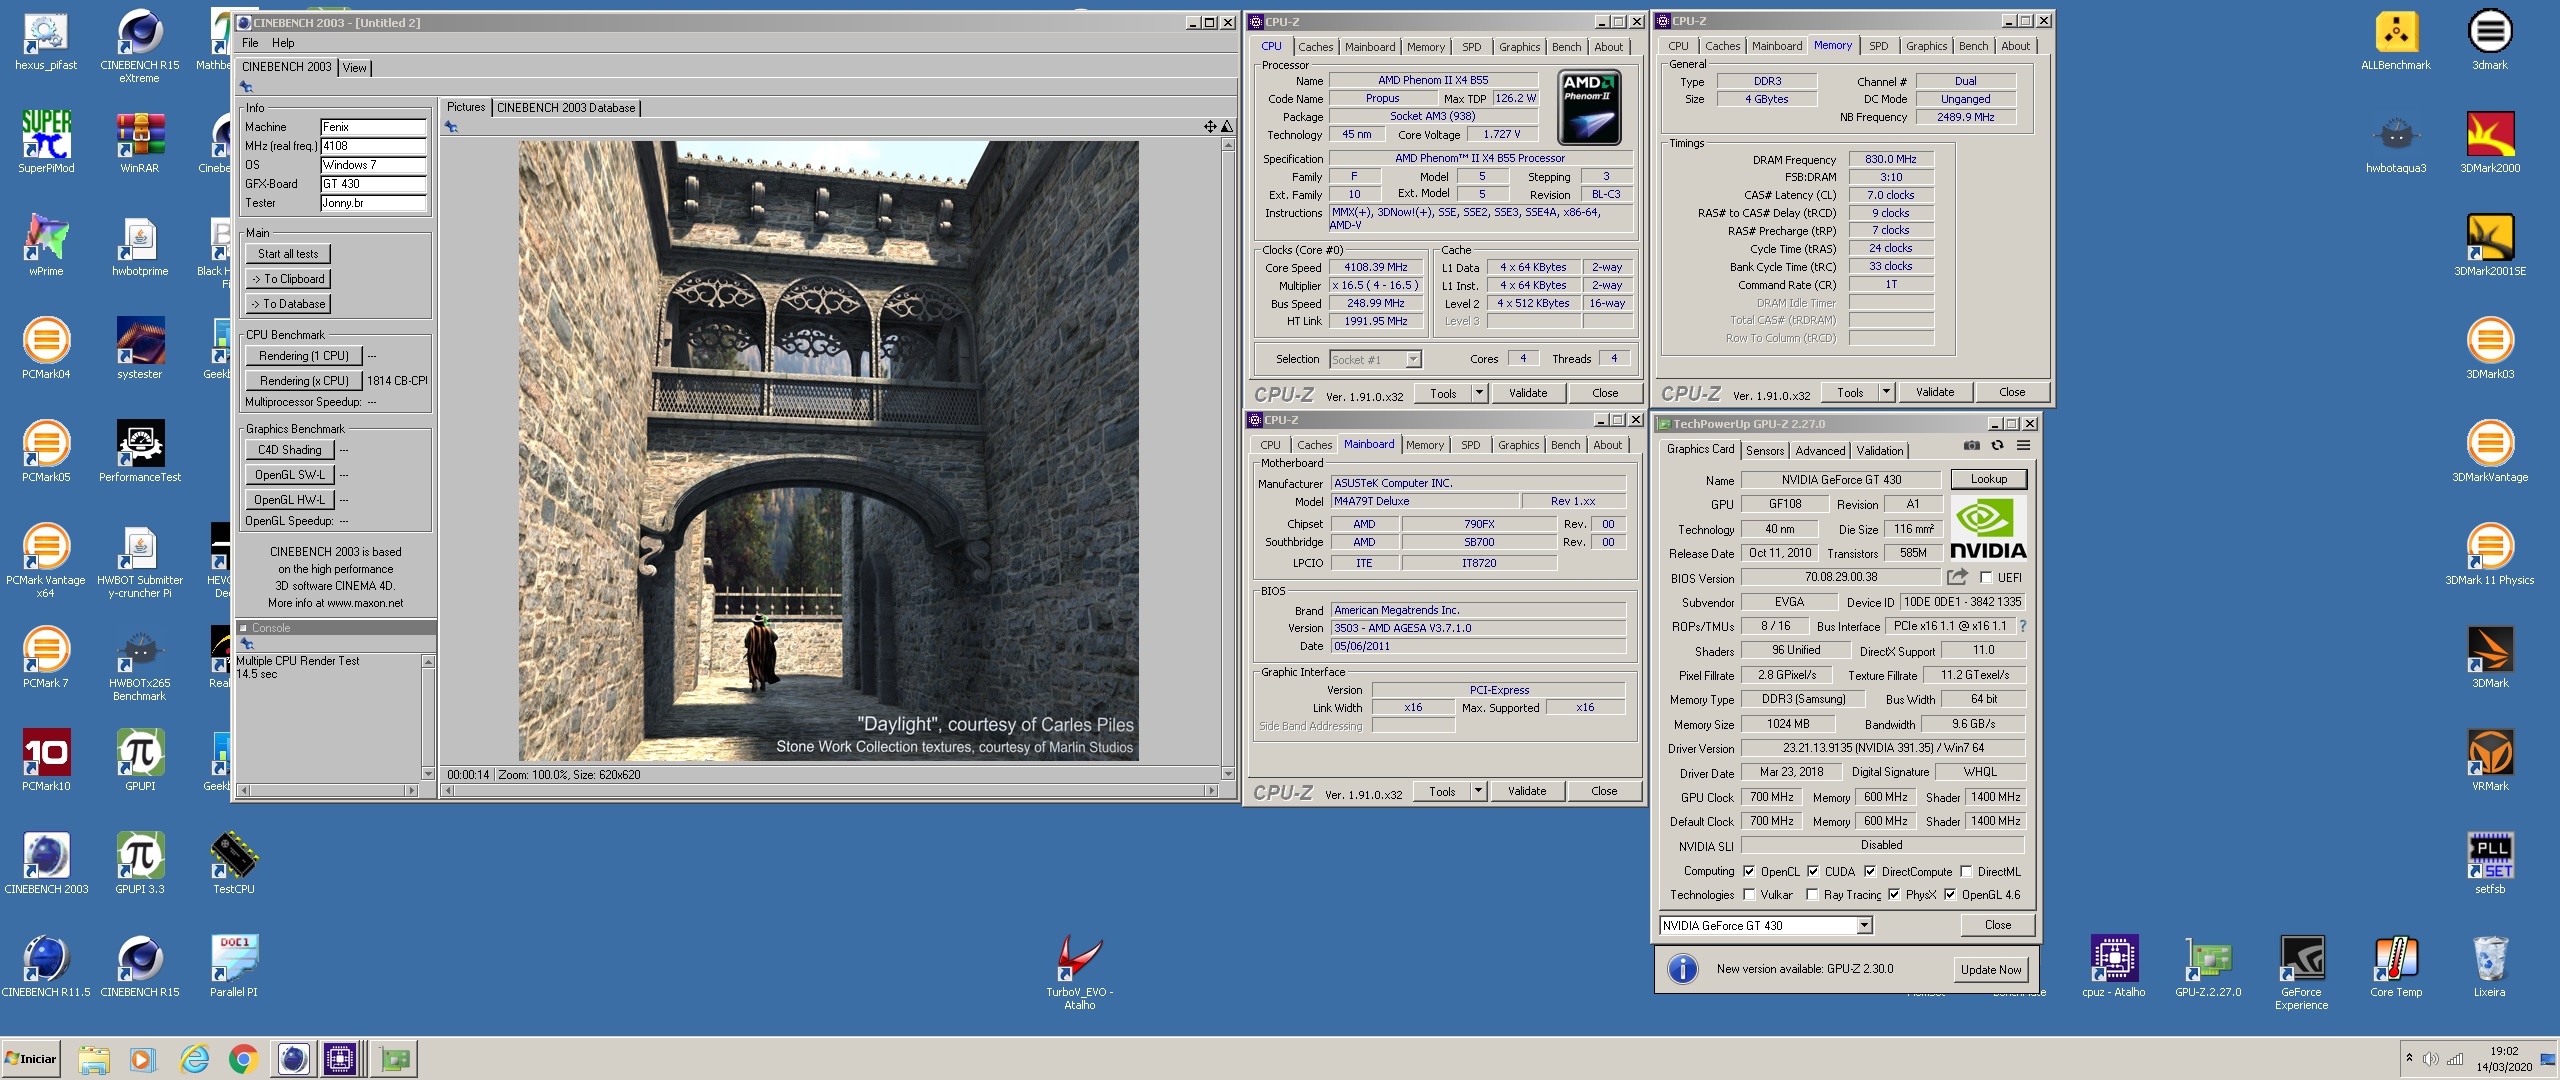Image resolution: width=2560 pixels, height=1080 pixels.
Task: Toggle the Vulkan checkbox
Action: pos(1749,895)
